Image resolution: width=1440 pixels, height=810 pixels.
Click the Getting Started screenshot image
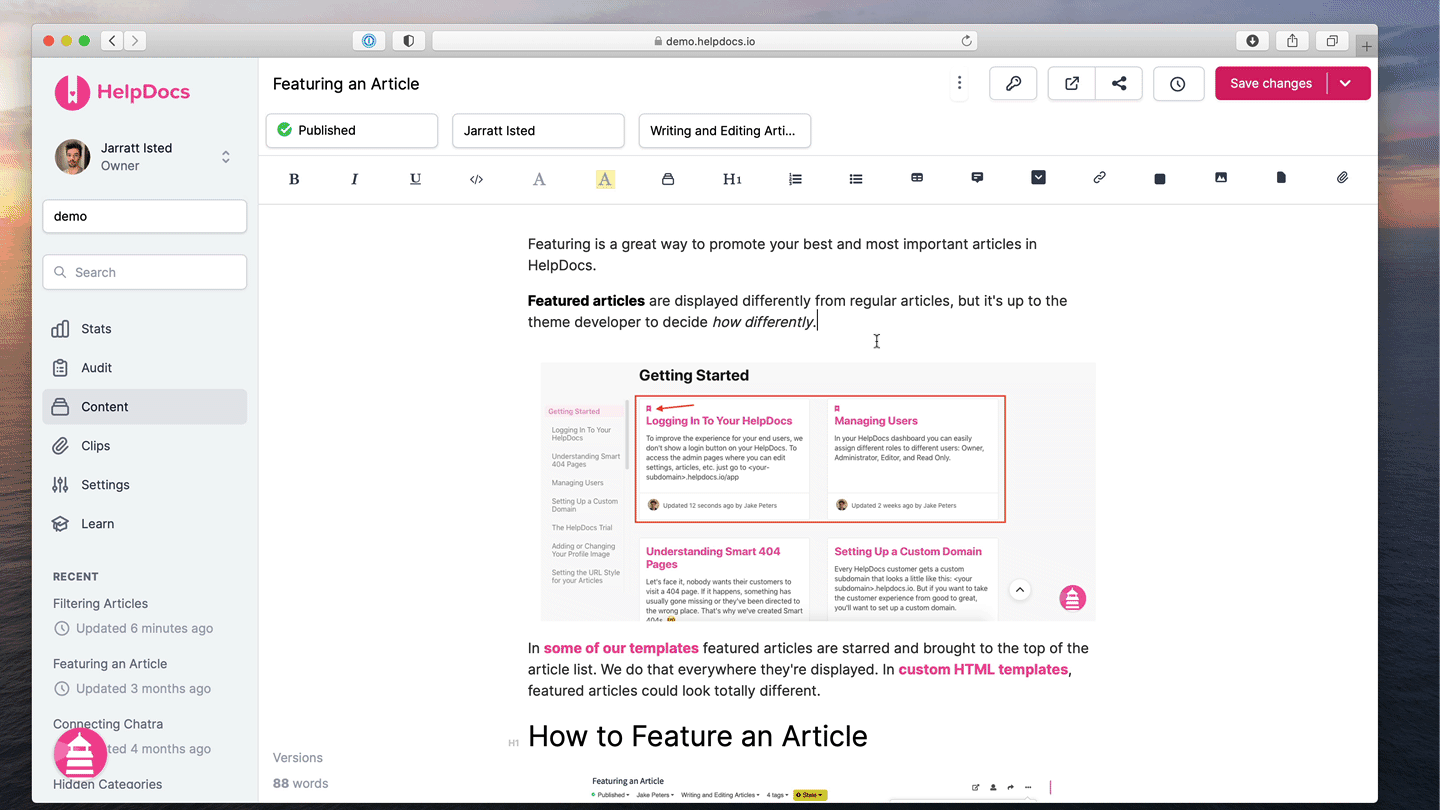pos(818,491)
